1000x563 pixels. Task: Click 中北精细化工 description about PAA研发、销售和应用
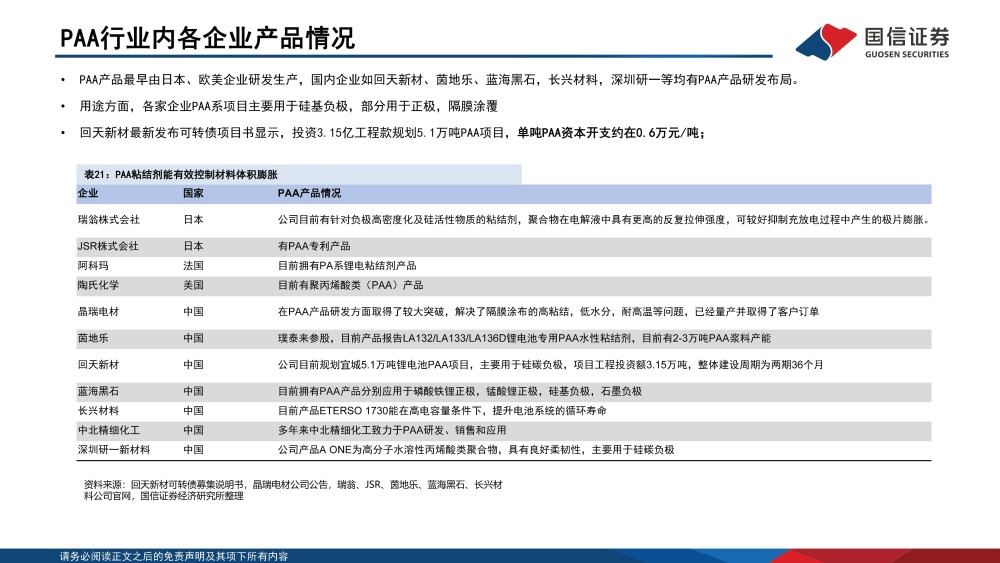(x=392, y=430)
